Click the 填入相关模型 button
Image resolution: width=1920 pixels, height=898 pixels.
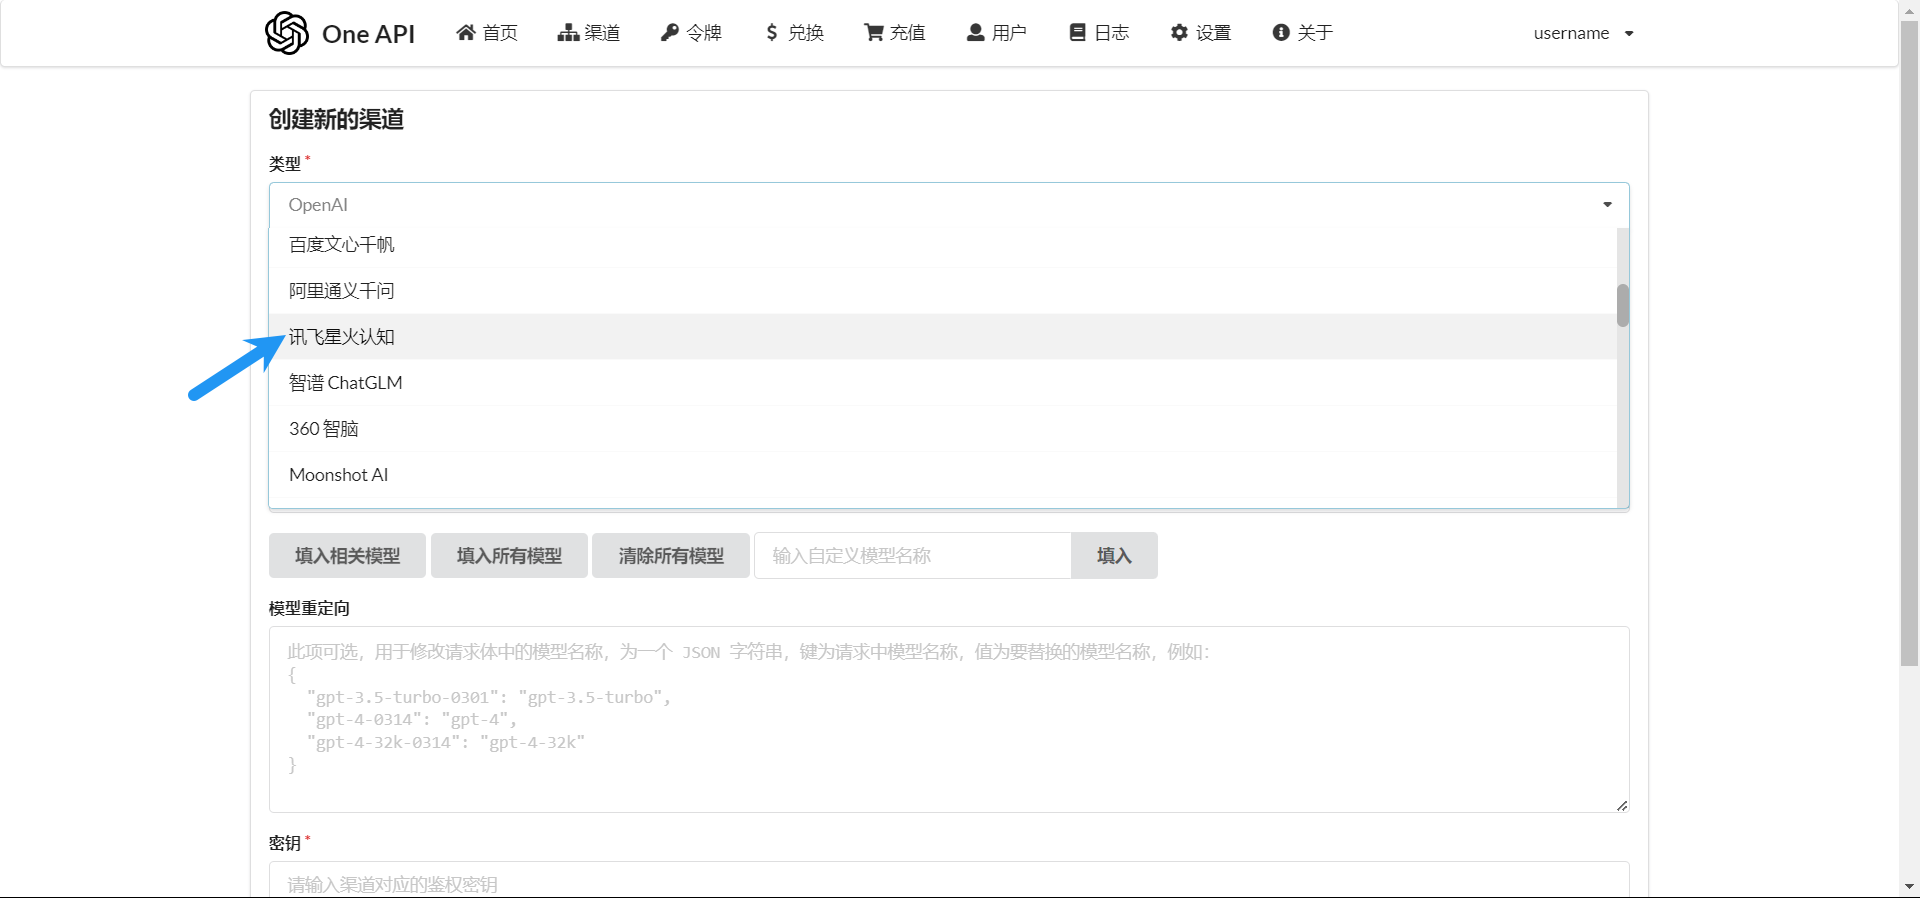point(347,555)
